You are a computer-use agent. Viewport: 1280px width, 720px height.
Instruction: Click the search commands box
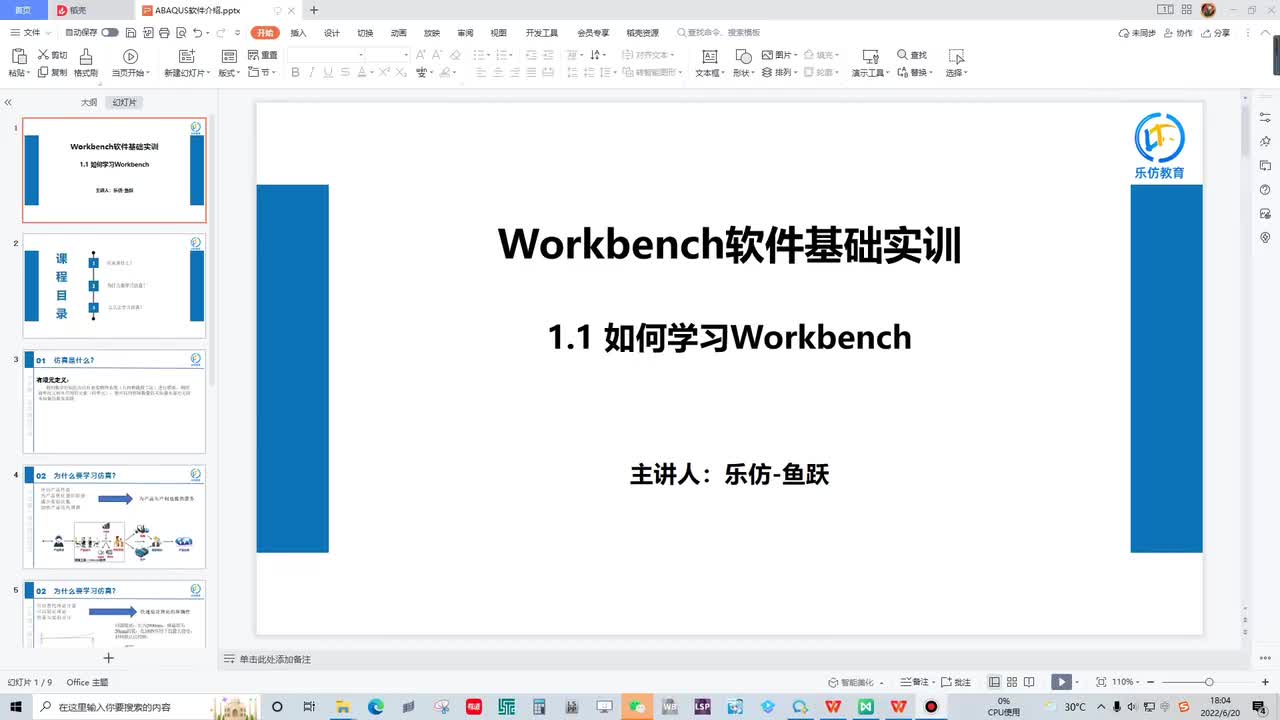[x=718, y=33]
